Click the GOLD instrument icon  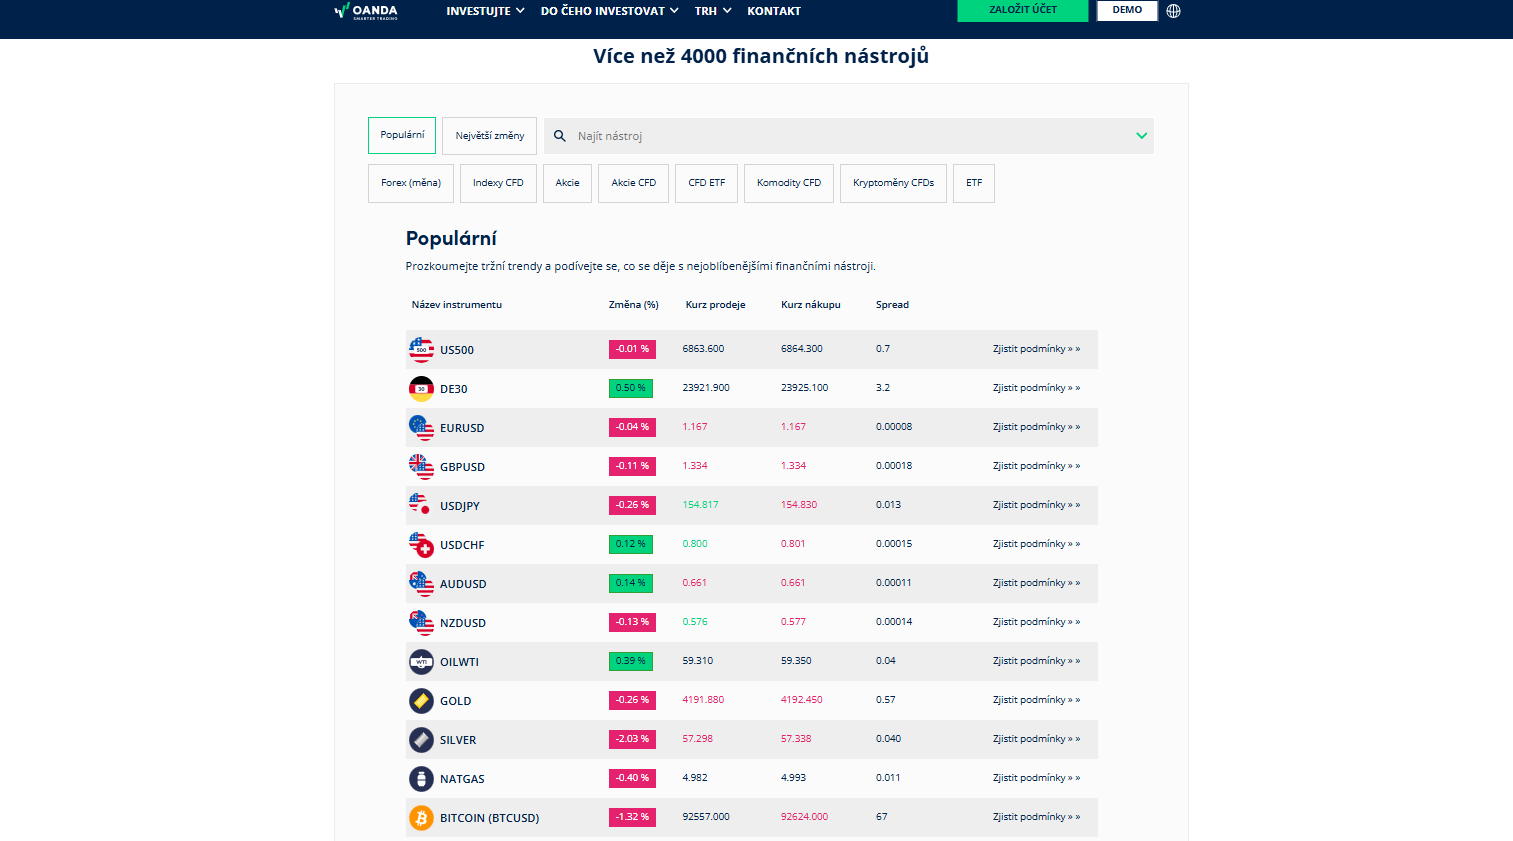[x=421, y=701]
